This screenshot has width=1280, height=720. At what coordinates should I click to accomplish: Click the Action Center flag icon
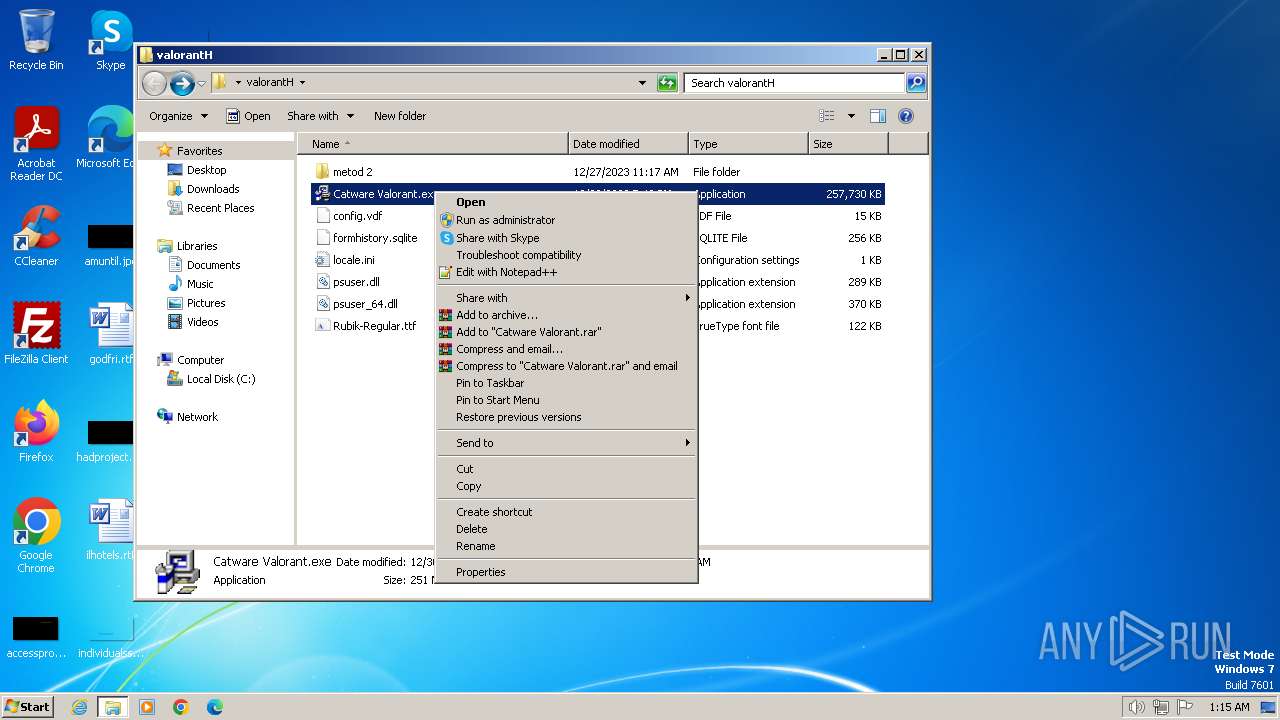1184,707
